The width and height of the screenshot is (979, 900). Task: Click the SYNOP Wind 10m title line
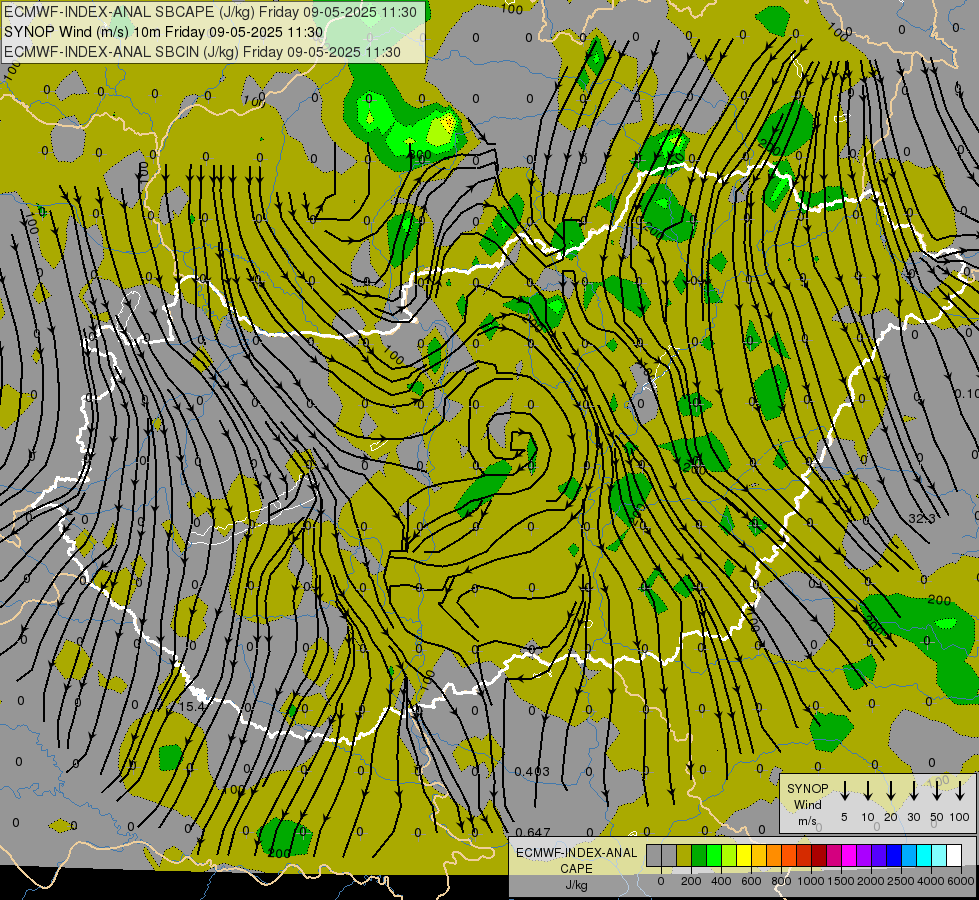[x=164, y=32]
